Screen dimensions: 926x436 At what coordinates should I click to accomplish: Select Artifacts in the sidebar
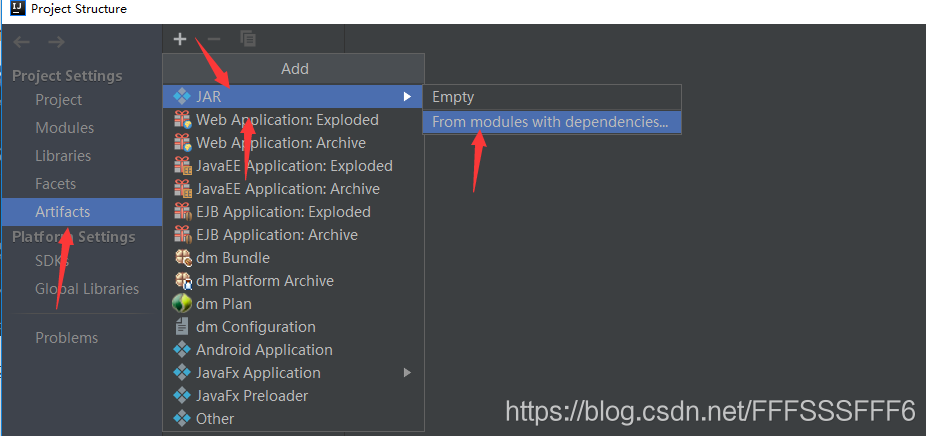coord(82,212)
